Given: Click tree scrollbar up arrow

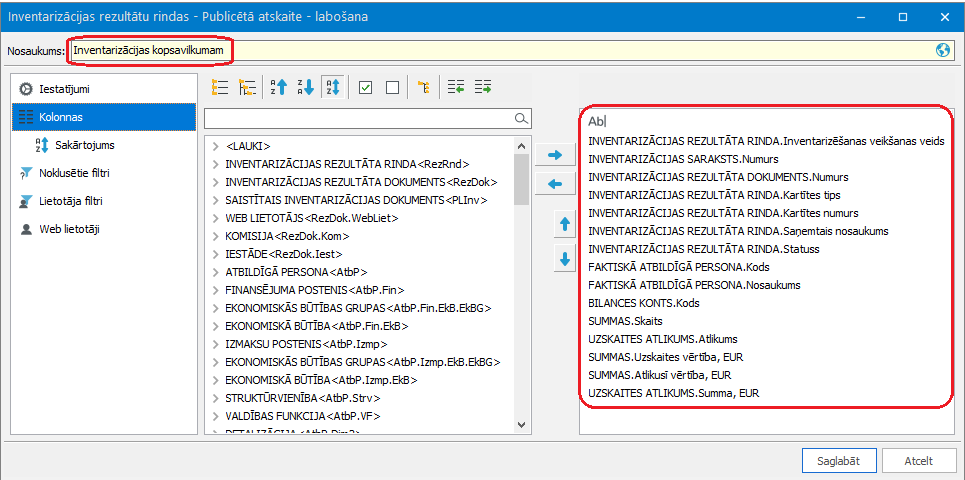Looking at the screenshot, I should click(x=521, y=146).
